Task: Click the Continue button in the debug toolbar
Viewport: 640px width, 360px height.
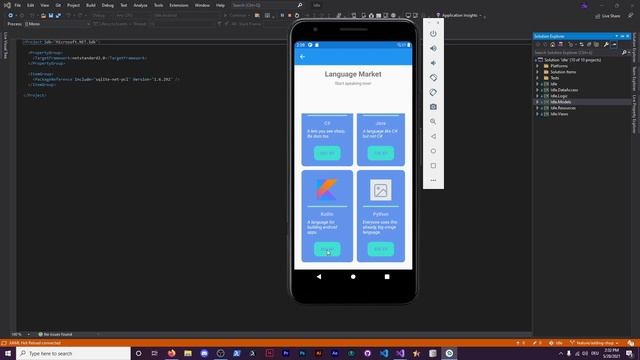Action: point(237,16)
